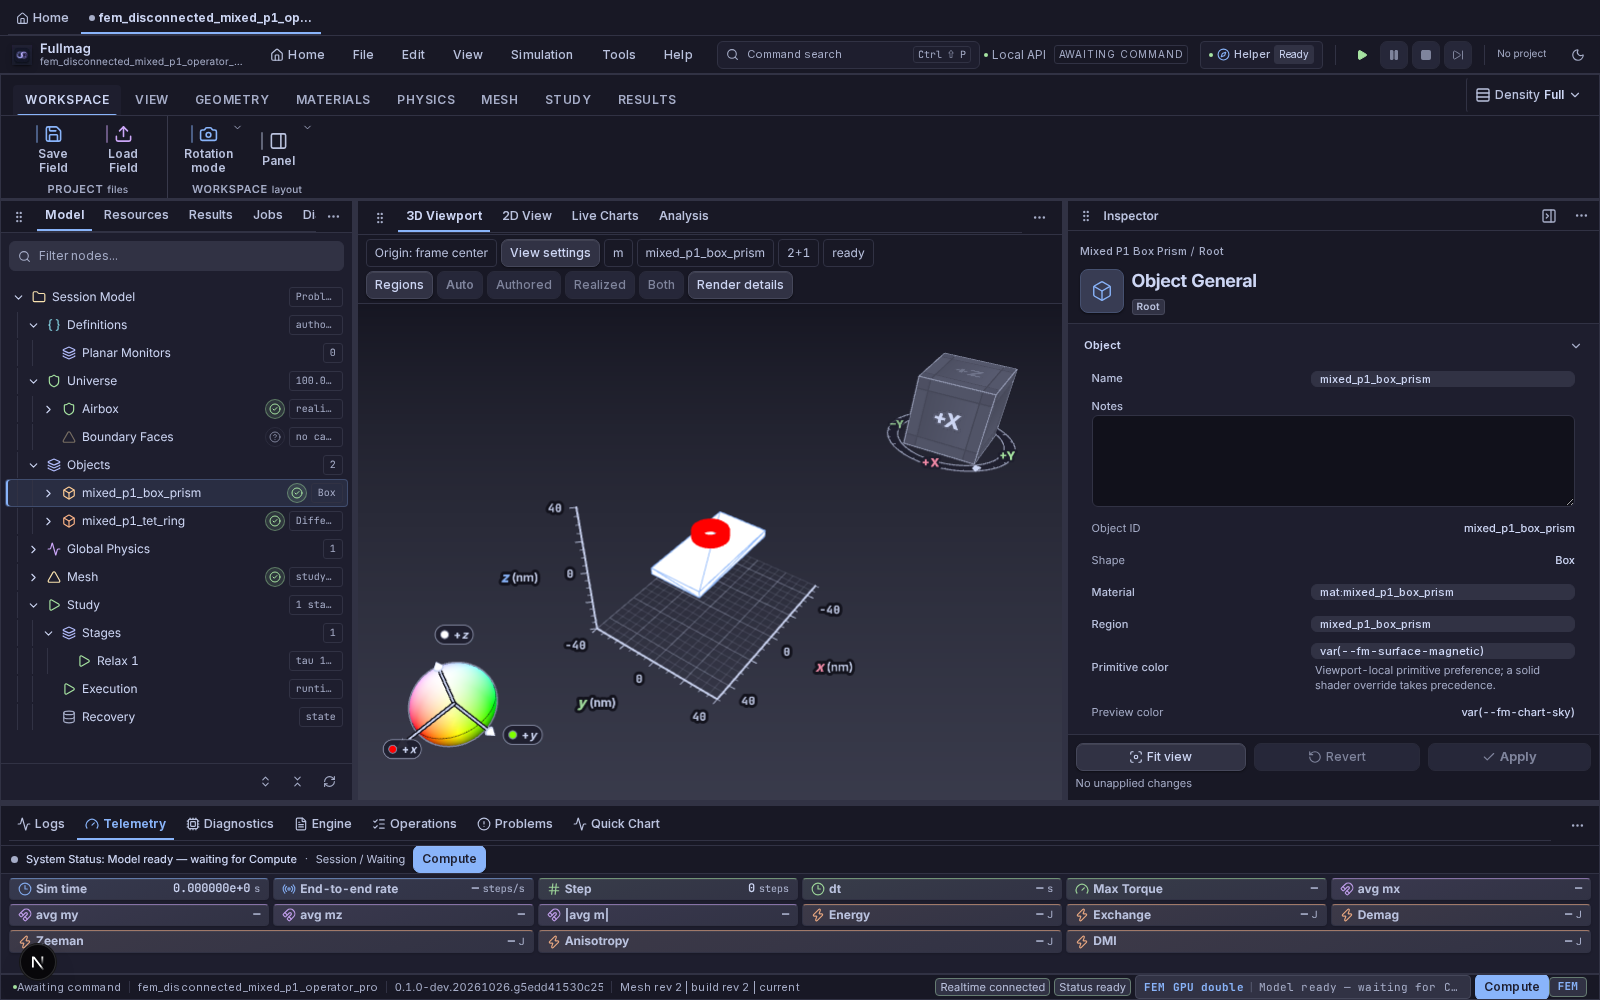Click the Load Field icon
This screenshot has width=1600, height=1000.
(x=123, y=134)
